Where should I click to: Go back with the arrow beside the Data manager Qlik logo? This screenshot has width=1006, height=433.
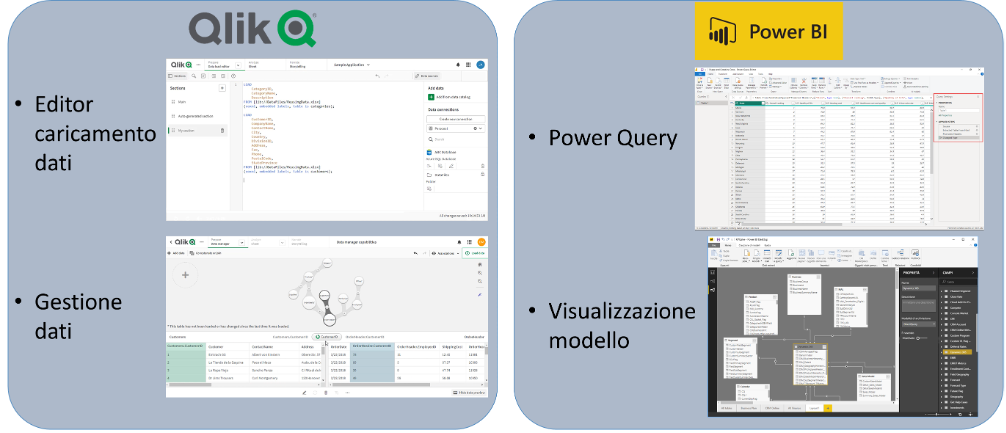click(x=171, y=242)
